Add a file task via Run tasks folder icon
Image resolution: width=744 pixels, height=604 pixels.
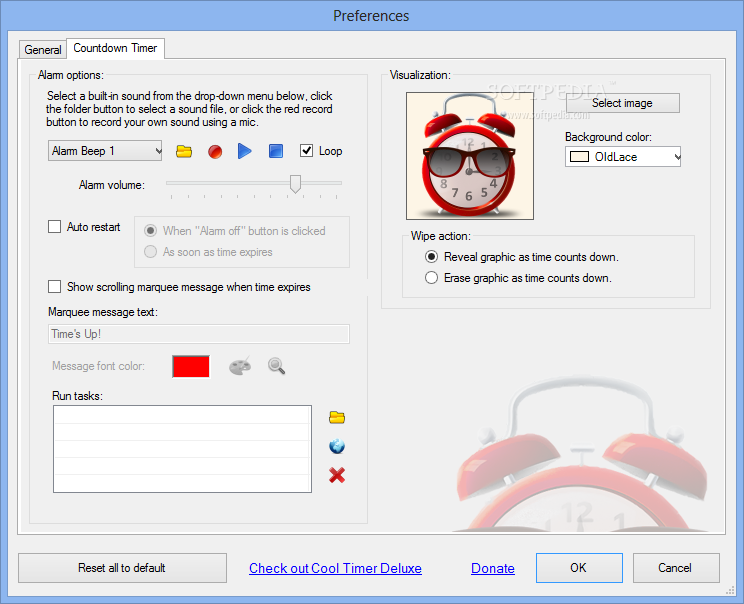pyautogui.click(x=337, y=417)
